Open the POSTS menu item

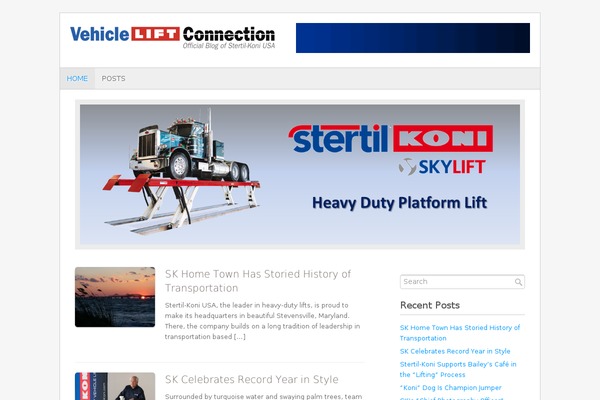(113, 78)
